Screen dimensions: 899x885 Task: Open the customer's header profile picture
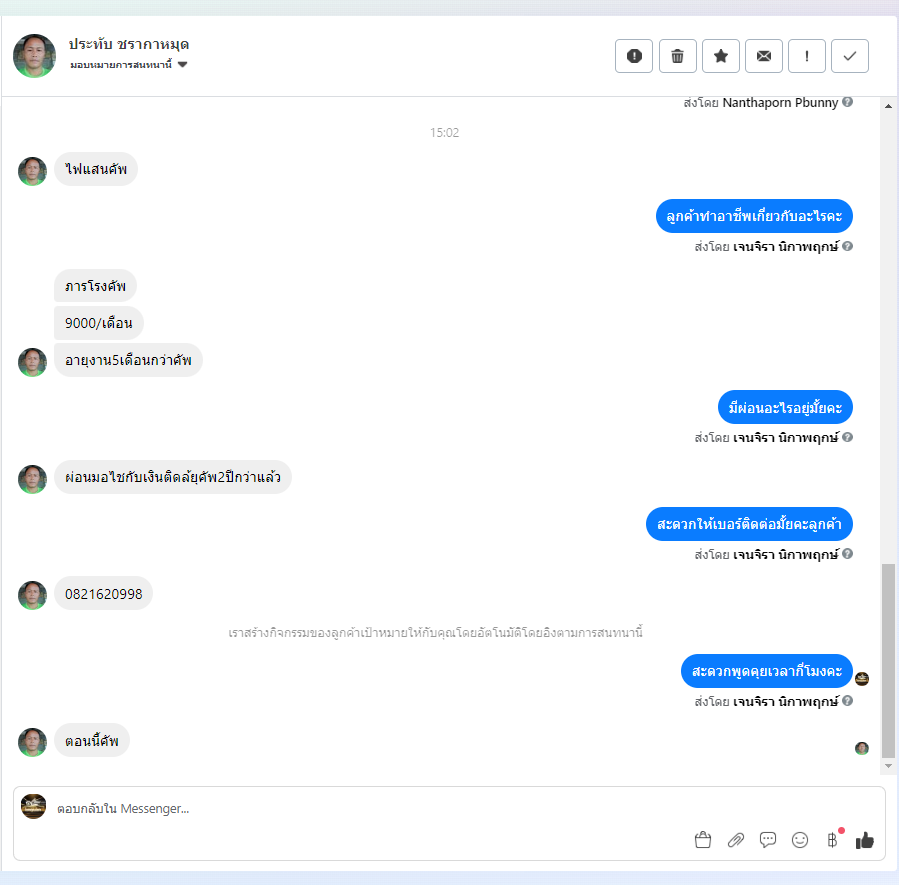tap(34, 56)
